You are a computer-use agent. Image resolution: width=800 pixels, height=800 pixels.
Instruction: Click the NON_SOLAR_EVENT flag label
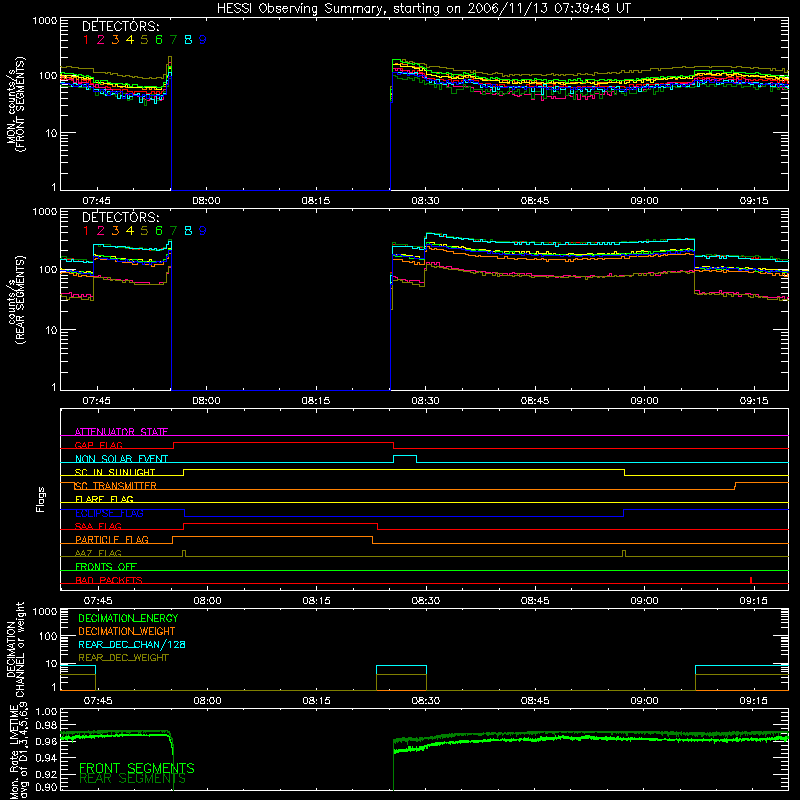pyautogui.click(x=121, y=459)
